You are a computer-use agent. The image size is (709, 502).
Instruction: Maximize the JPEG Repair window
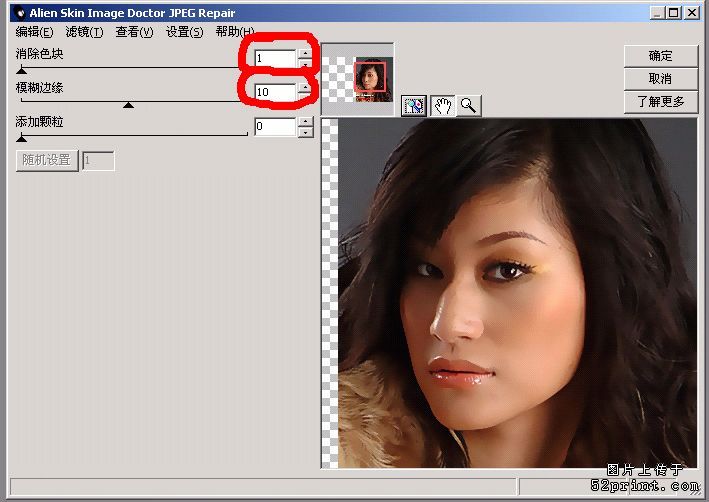[x=674, y=13]
